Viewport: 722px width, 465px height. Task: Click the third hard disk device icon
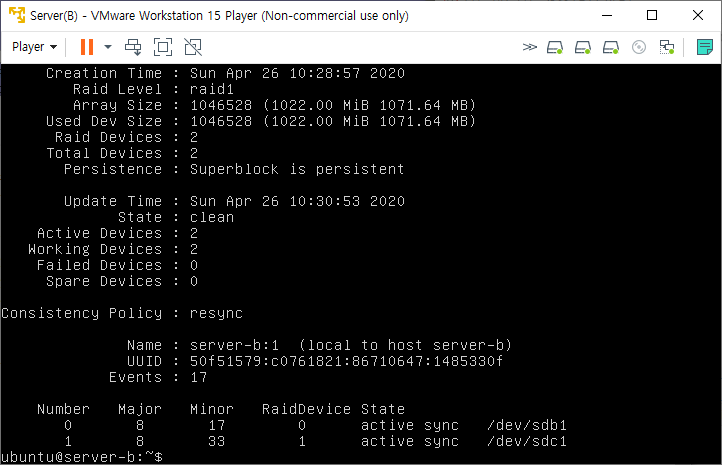pos(611,47)
